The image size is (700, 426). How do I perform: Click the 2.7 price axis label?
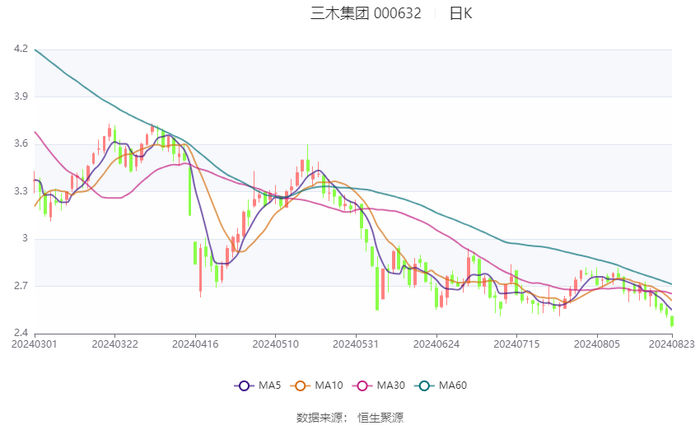[x=21, y=286]
